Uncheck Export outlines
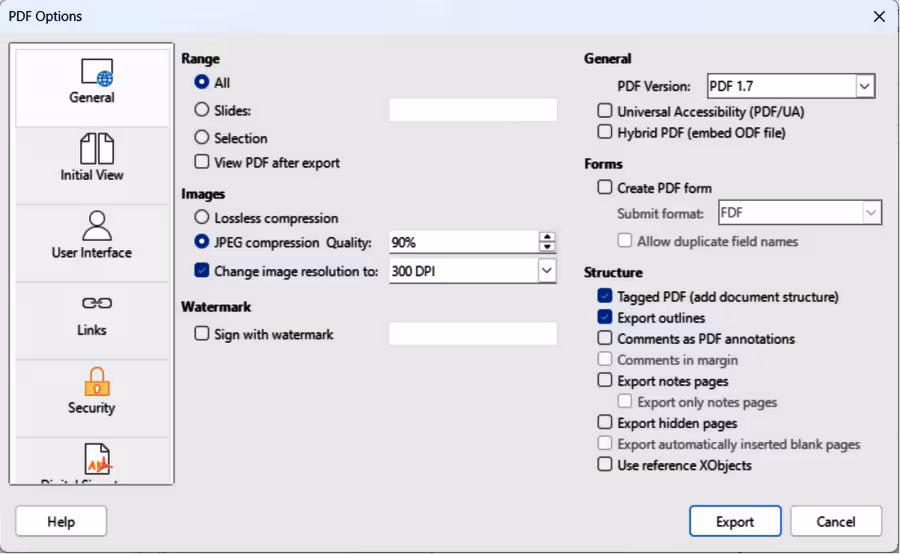This screenshot has height=554, width=900. [x=604, y=317]
